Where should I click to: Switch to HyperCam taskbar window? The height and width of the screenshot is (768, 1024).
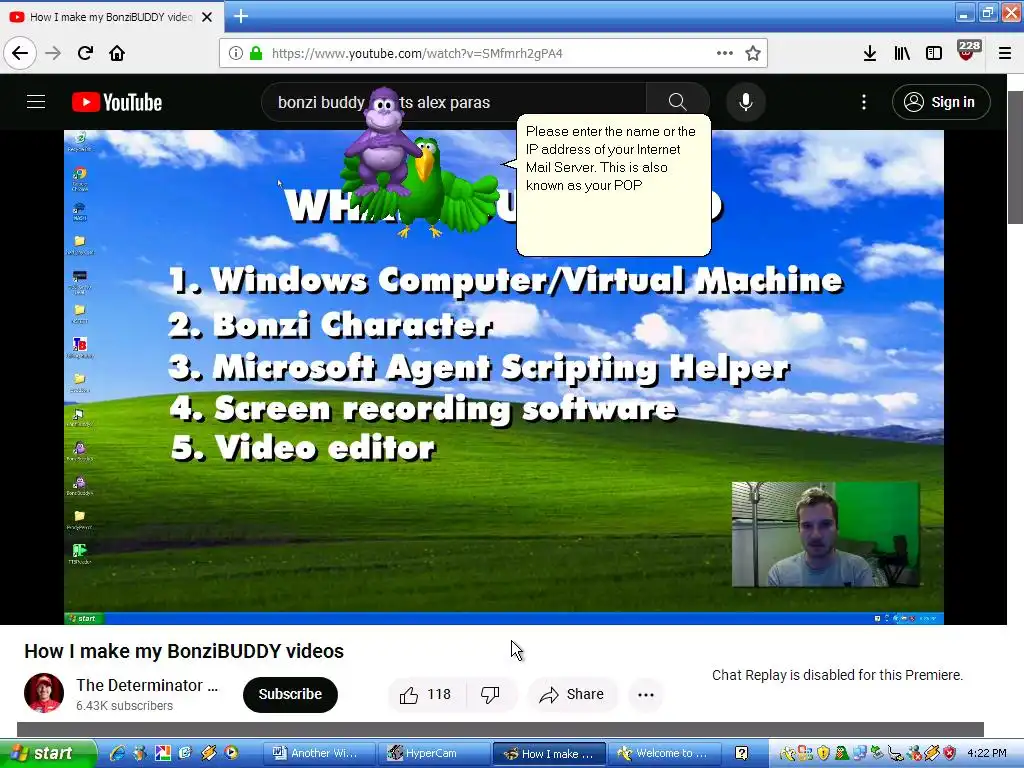435,754
